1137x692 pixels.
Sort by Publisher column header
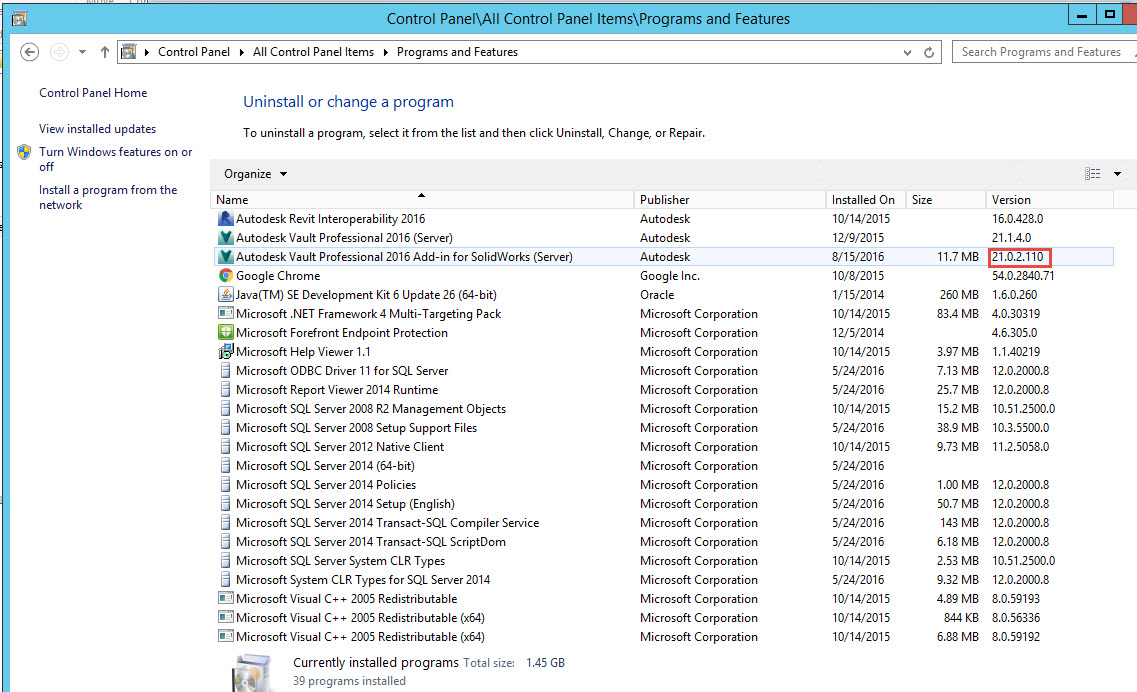730,199
